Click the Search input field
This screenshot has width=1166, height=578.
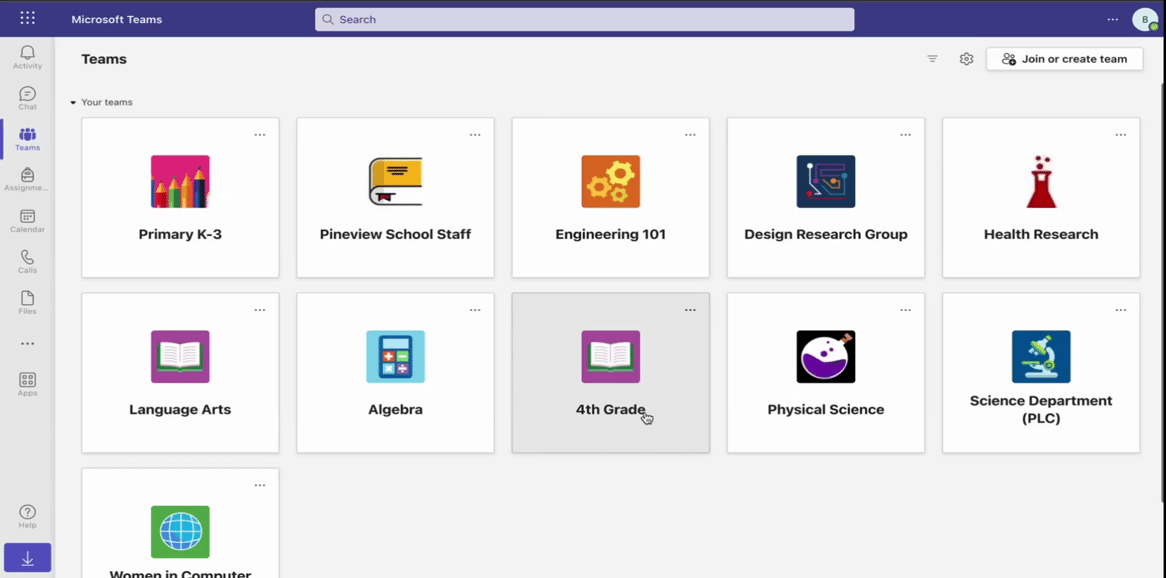(585, 19)
